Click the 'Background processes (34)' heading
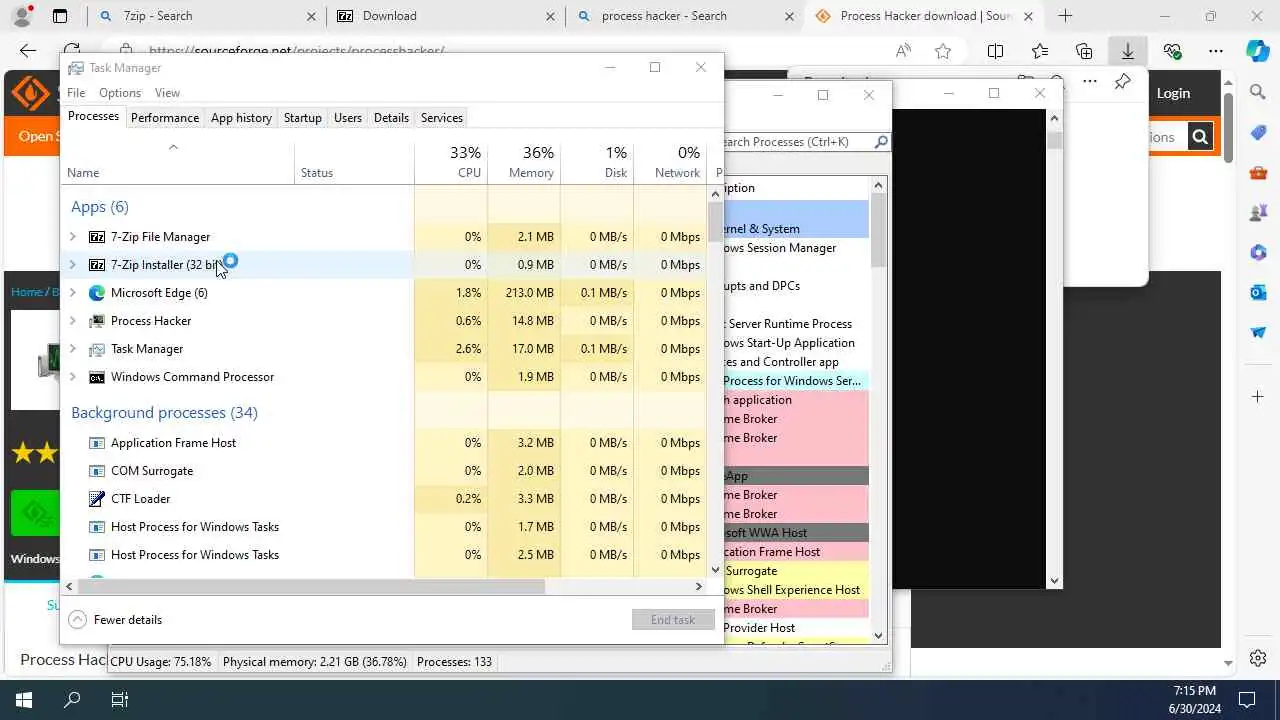The height and width of the screenshot is (720, 1280). coord(164,413)
